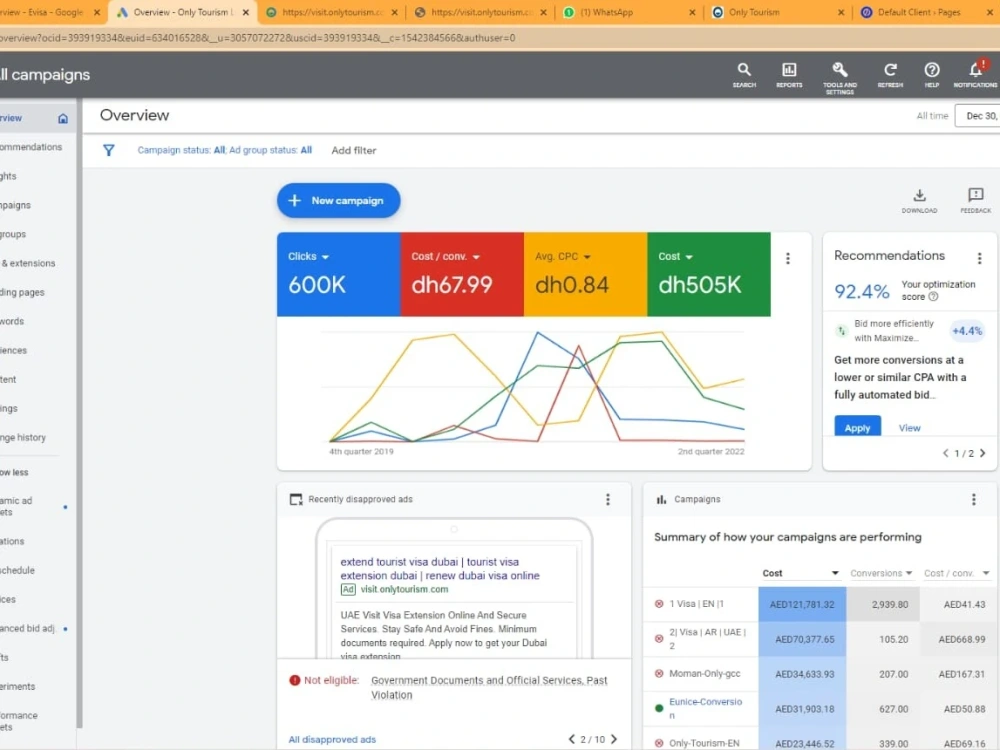Go to next recommendation page arrow
This screenshot has width=1000, height=750.
click(x=983, y=453)
